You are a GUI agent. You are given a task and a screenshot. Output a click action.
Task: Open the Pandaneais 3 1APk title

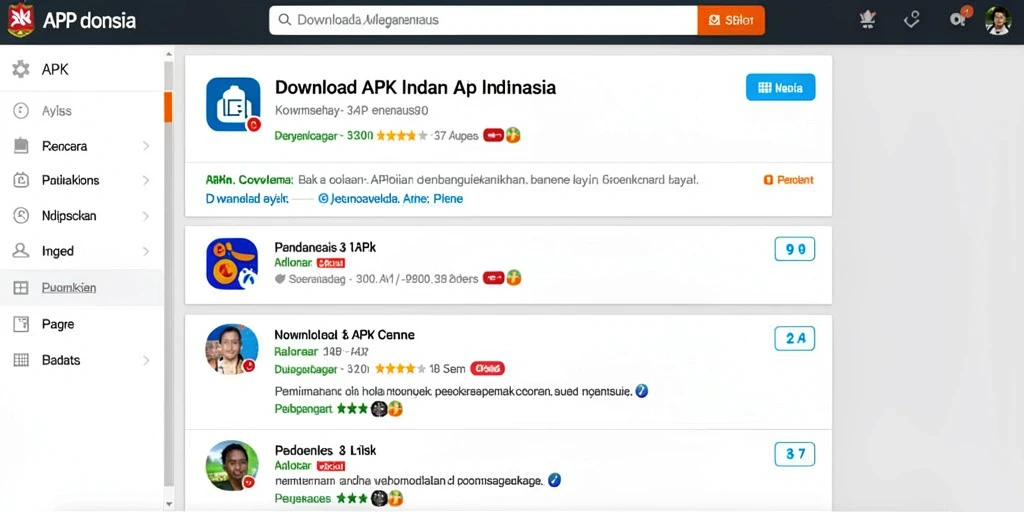325,248
